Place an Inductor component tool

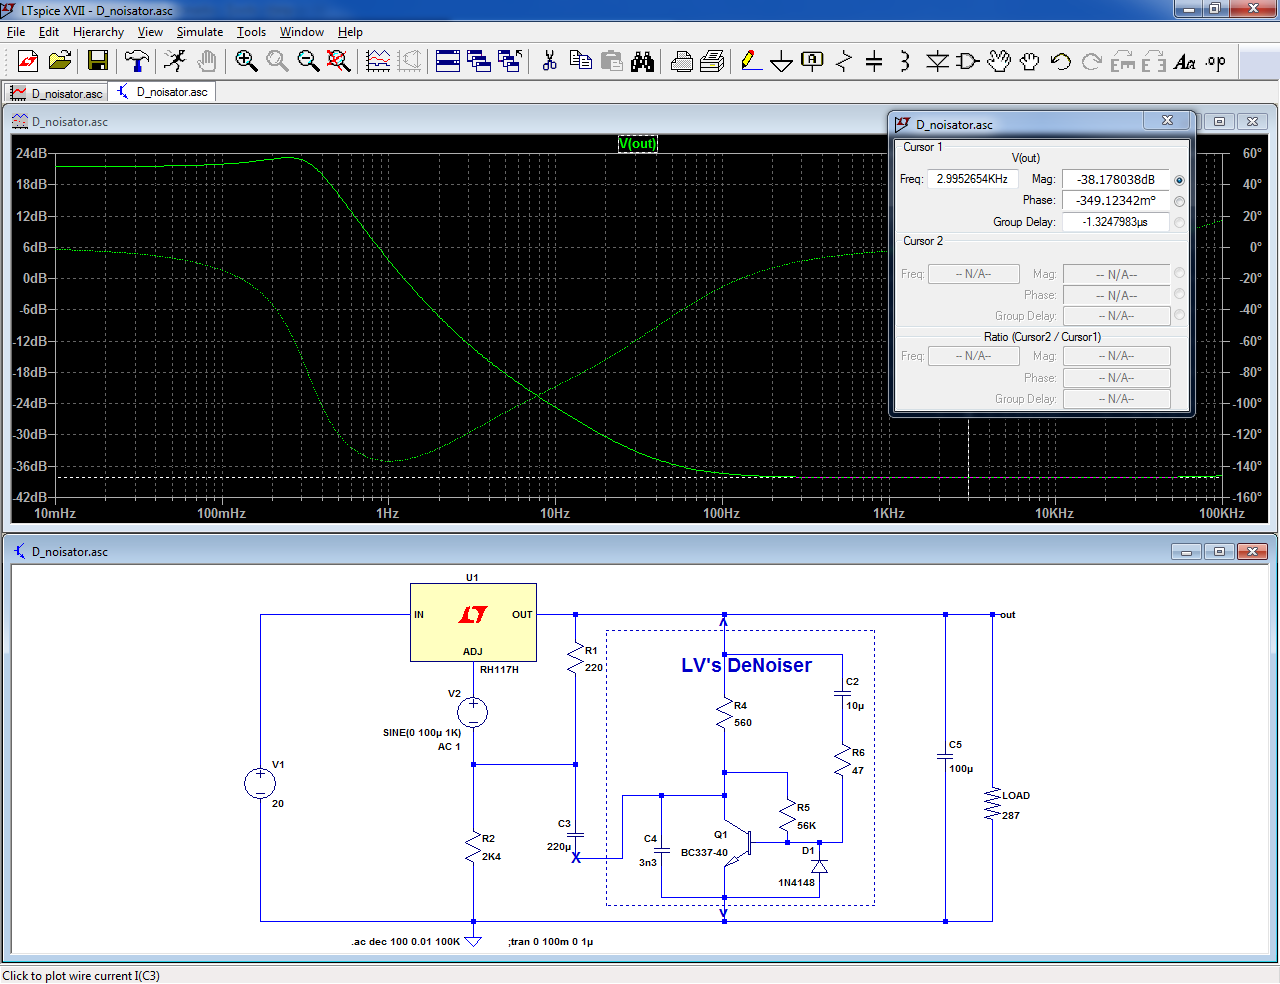pos(905,62)
